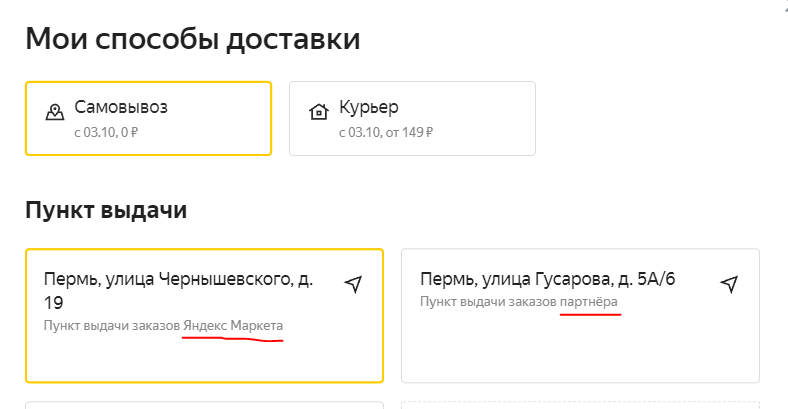Click the 'Мои способы доставки' heading
Viewport: 788px width, 409px height.
tap(193, 39)
